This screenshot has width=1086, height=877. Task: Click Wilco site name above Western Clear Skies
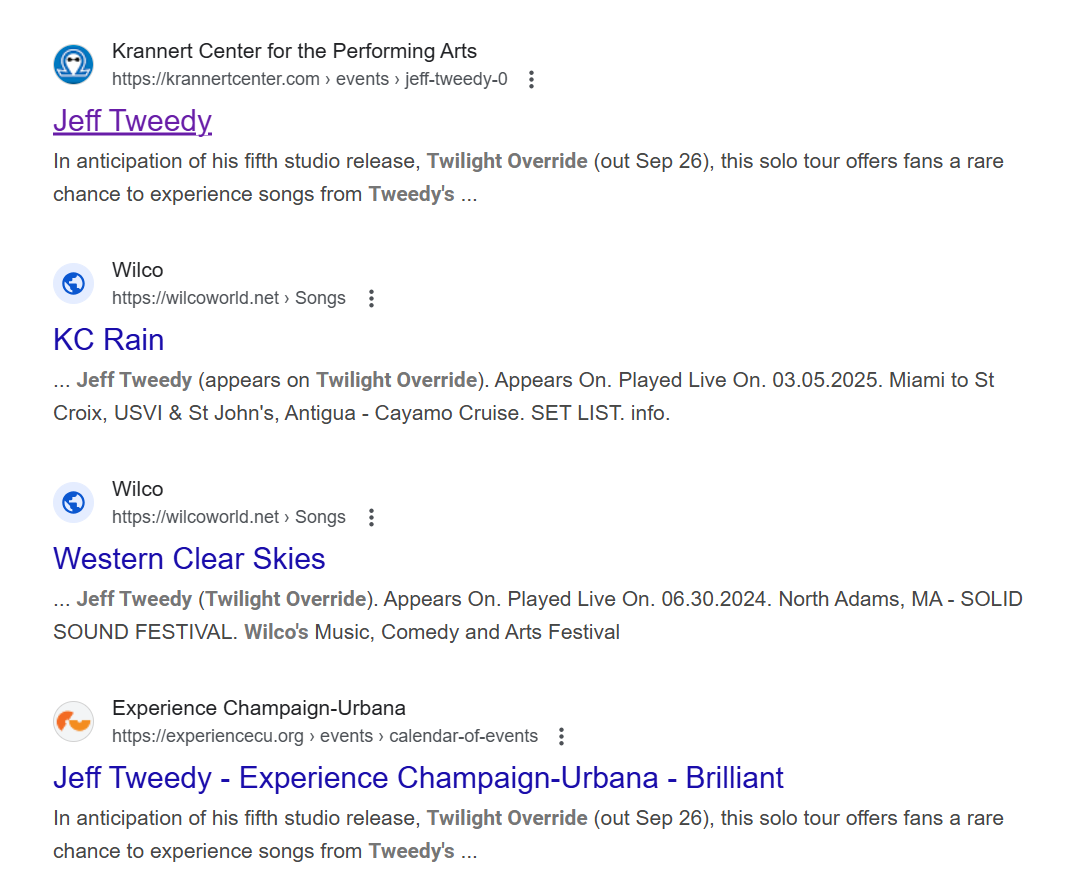[x=138, y=488]
